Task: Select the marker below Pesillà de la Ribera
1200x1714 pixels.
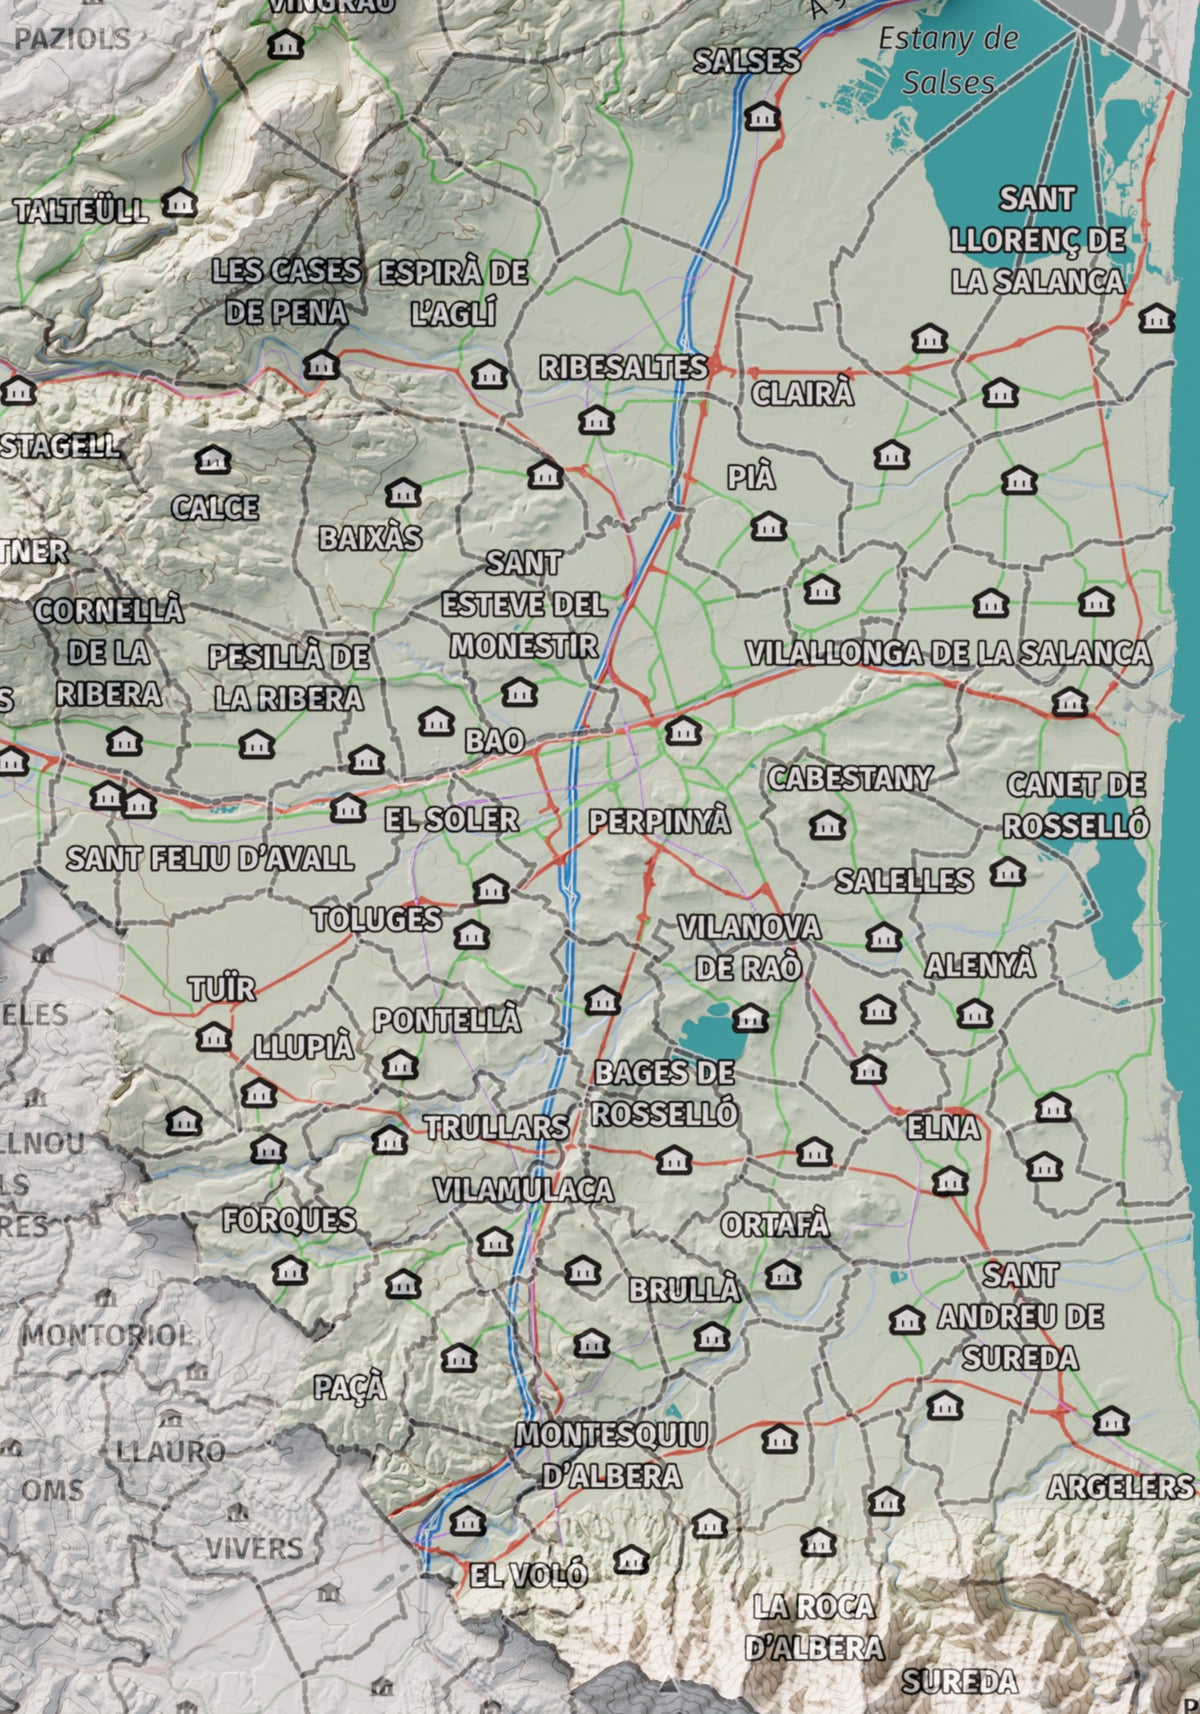Action: (256, 744)
